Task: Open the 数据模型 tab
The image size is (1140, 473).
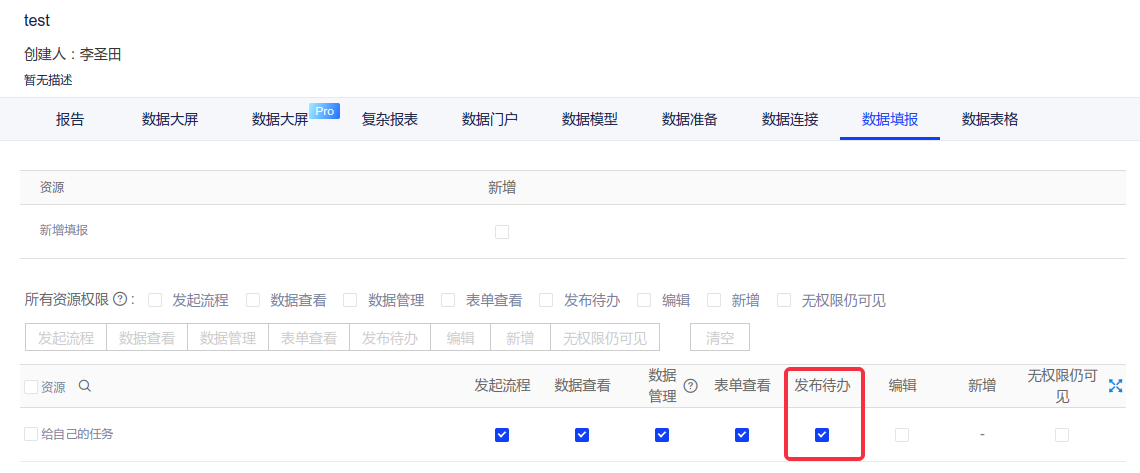Action: tap(590, 120)
